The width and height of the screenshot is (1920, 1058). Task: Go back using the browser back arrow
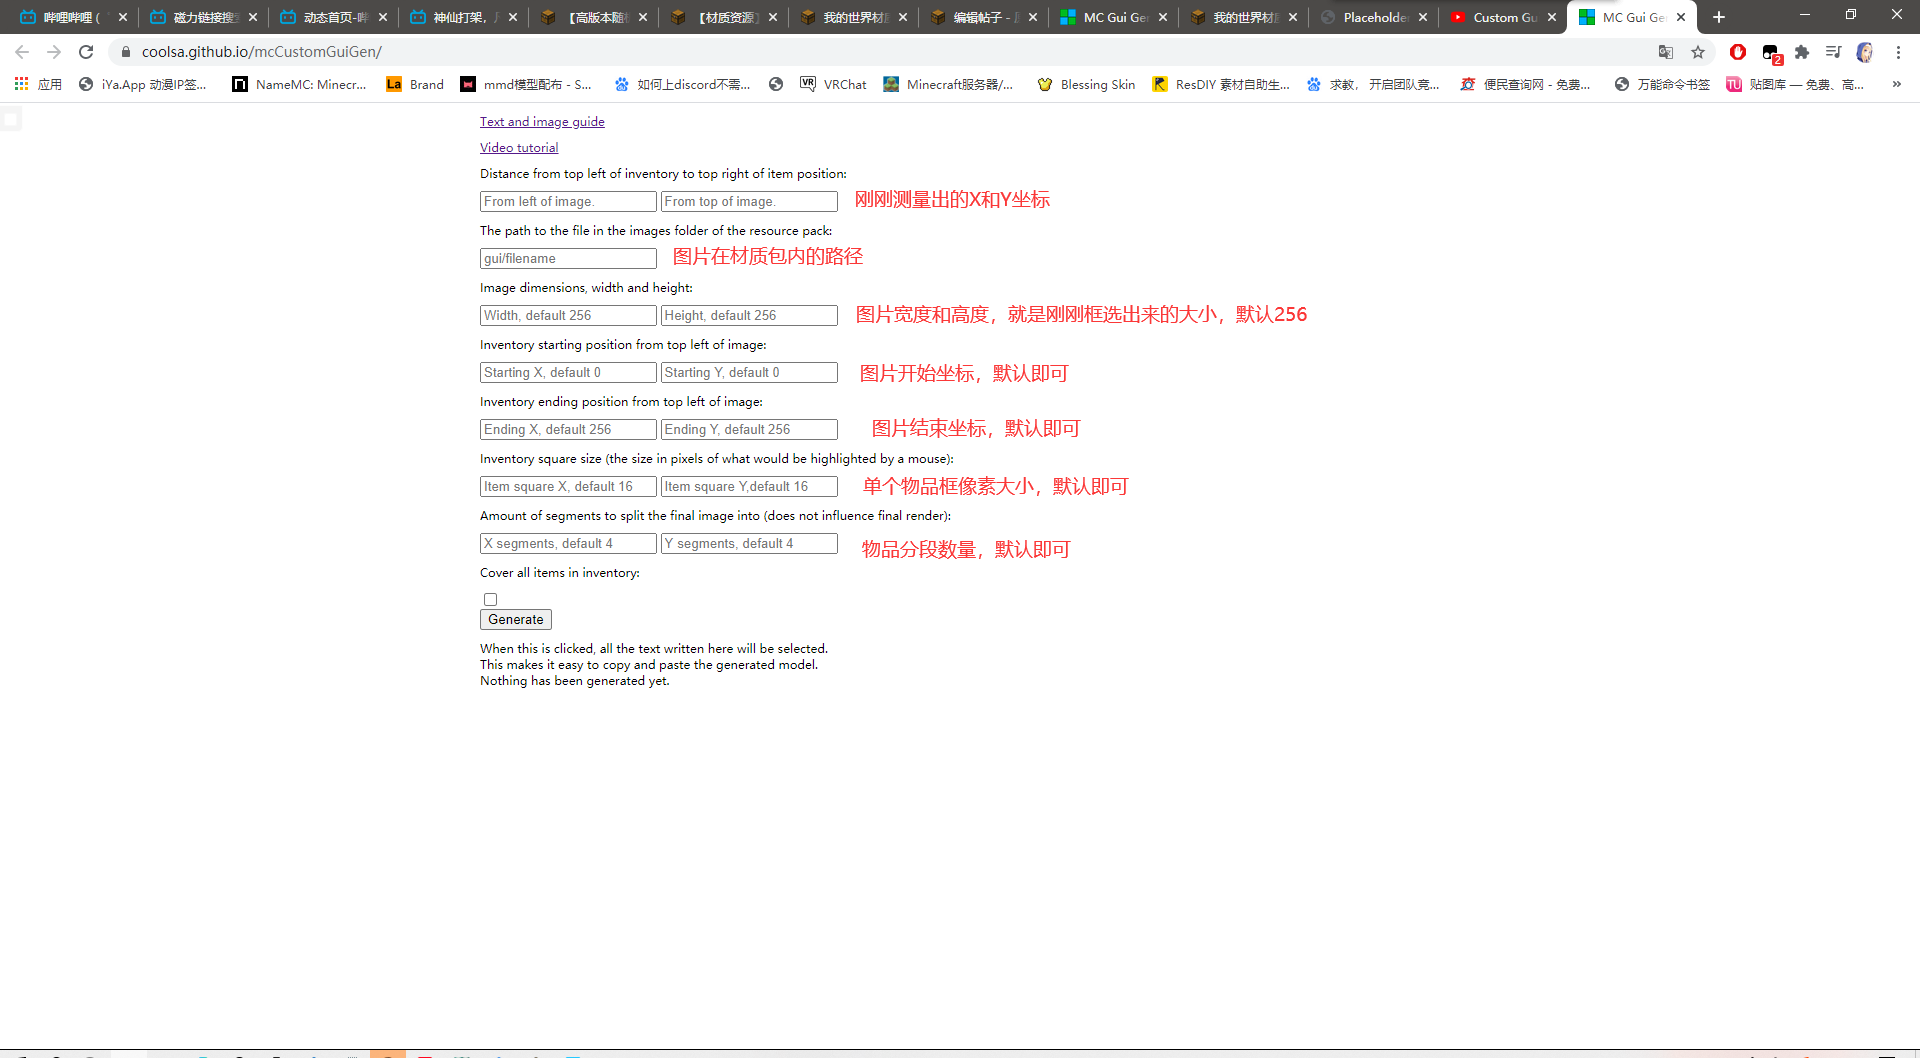coord(22,52)
